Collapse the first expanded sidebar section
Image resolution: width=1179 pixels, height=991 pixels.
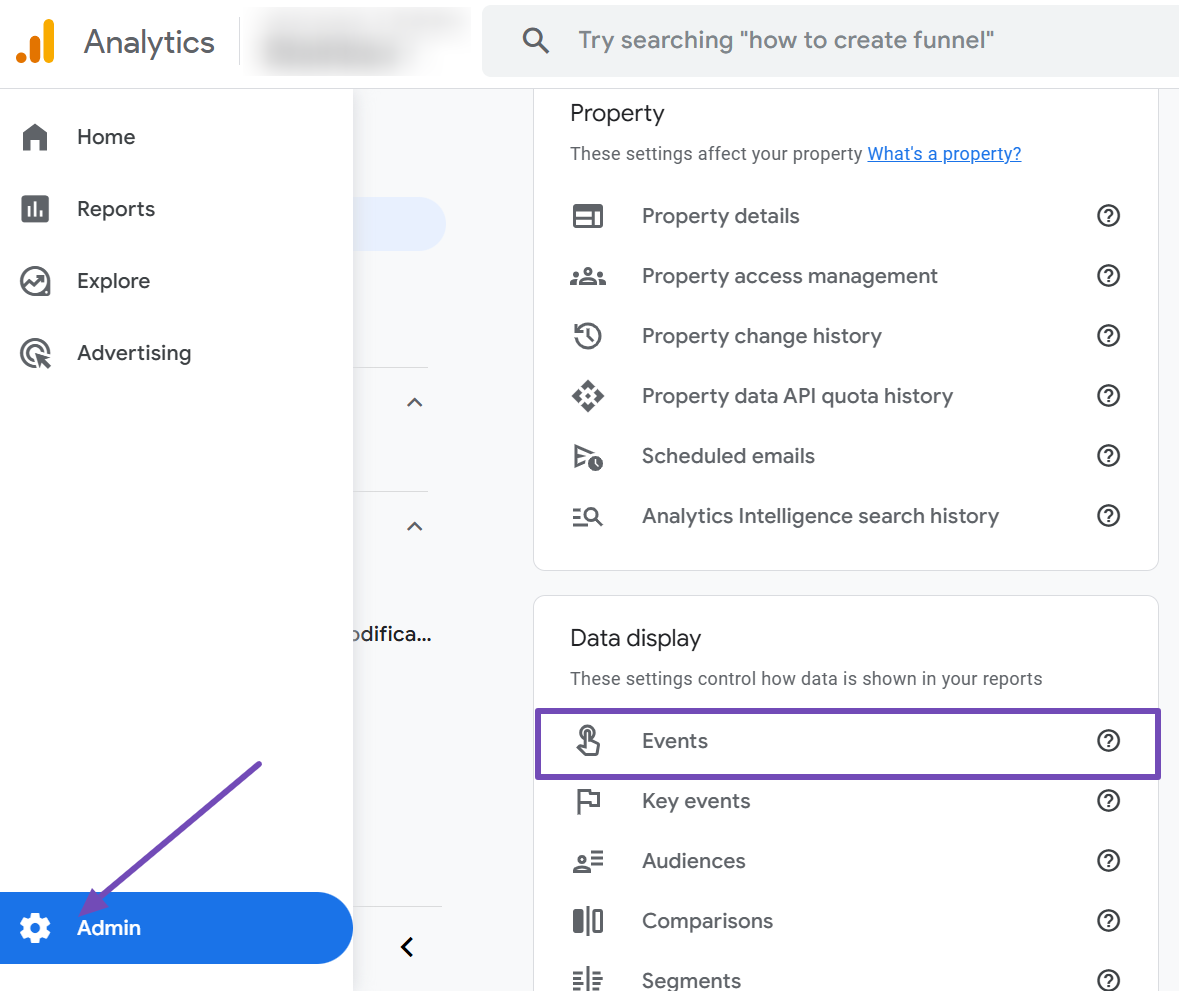click(414, 402)
